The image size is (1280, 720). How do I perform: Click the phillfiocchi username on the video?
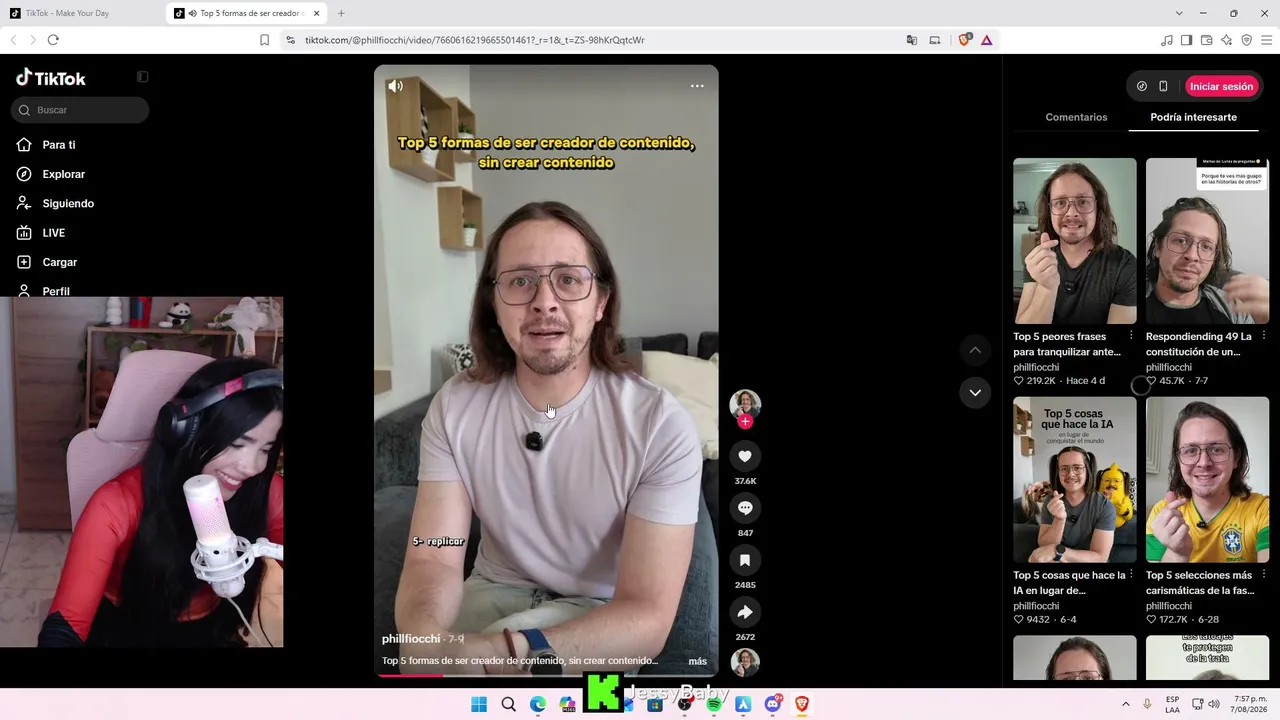pyautogui.click(x=411, y=639)
